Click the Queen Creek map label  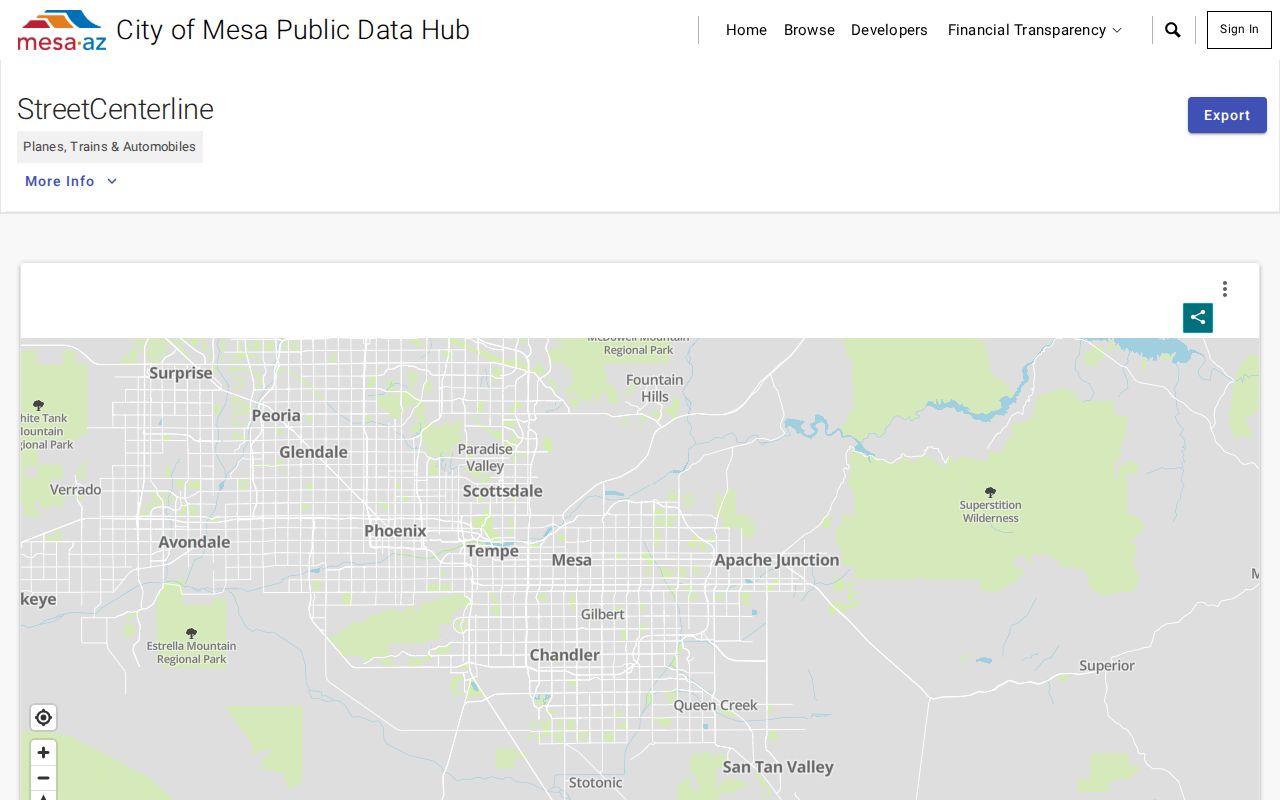tap(716, 705)
